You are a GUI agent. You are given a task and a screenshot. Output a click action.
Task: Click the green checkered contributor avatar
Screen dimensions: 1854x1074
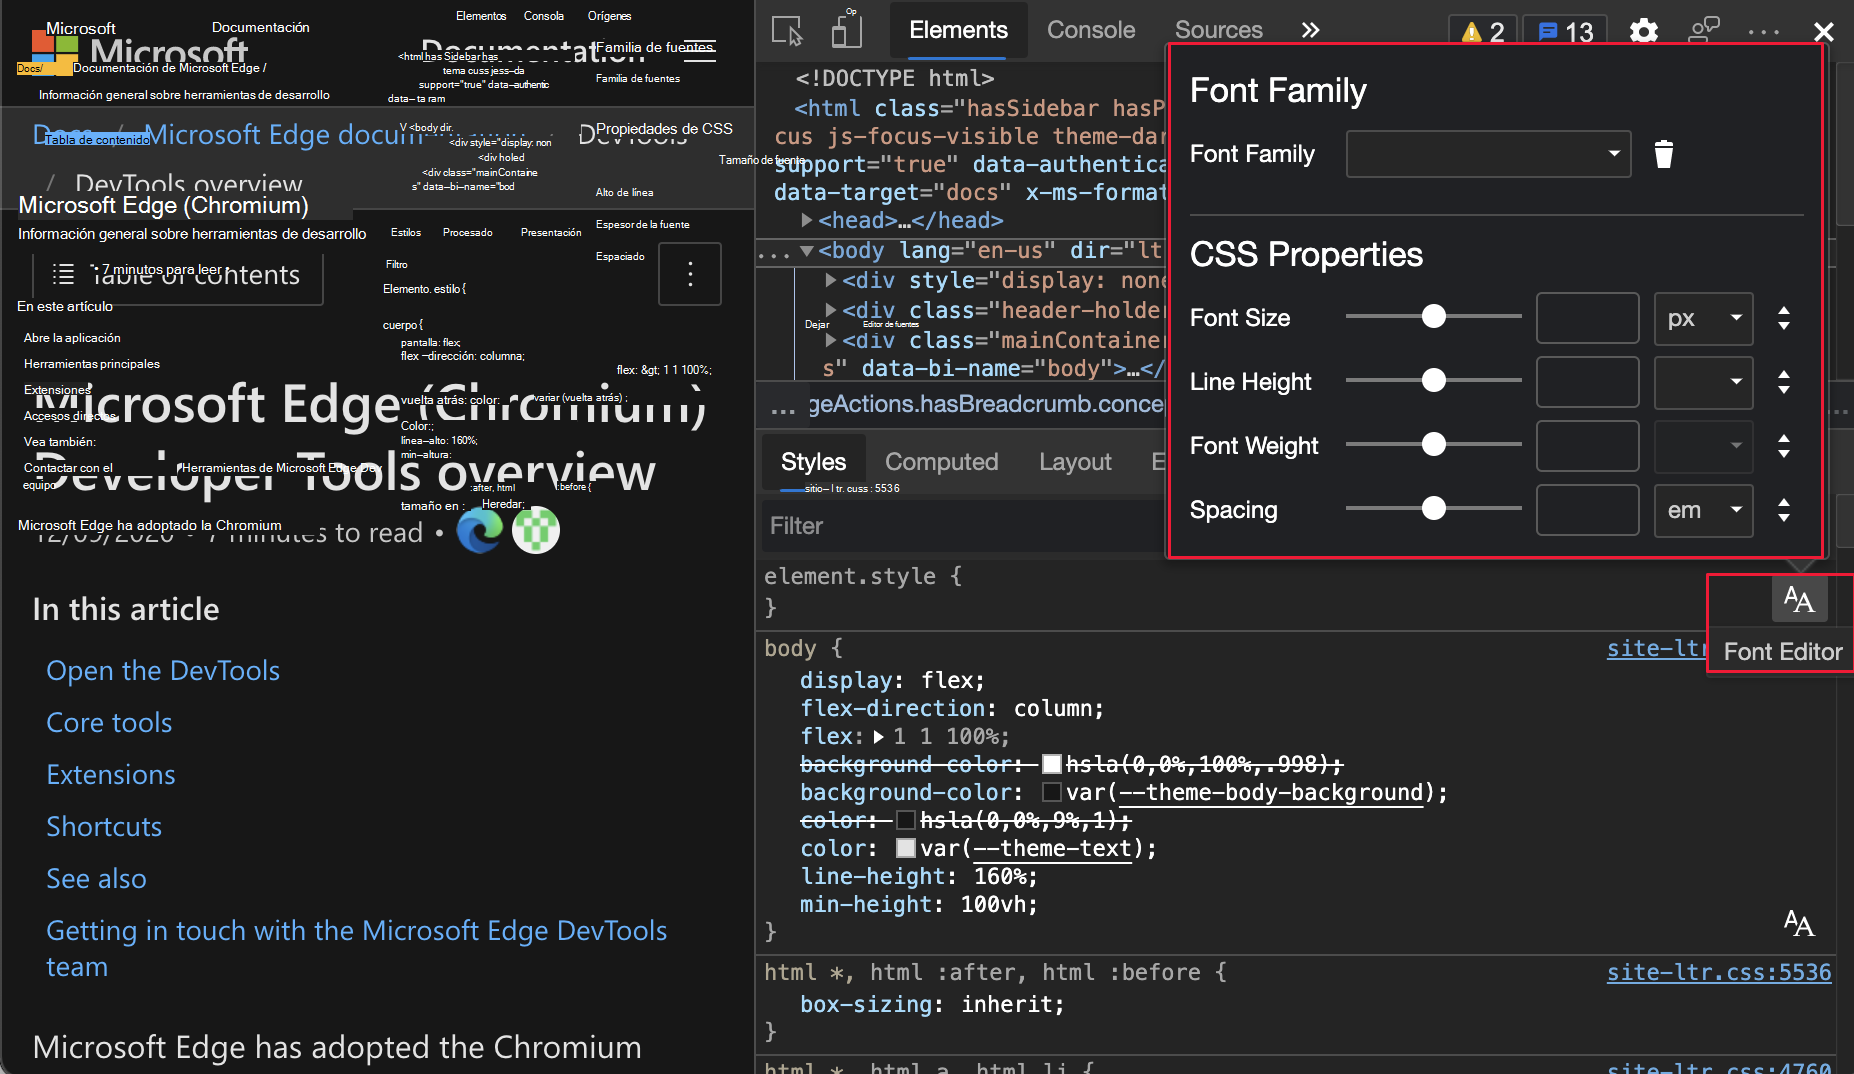(536, 530)
